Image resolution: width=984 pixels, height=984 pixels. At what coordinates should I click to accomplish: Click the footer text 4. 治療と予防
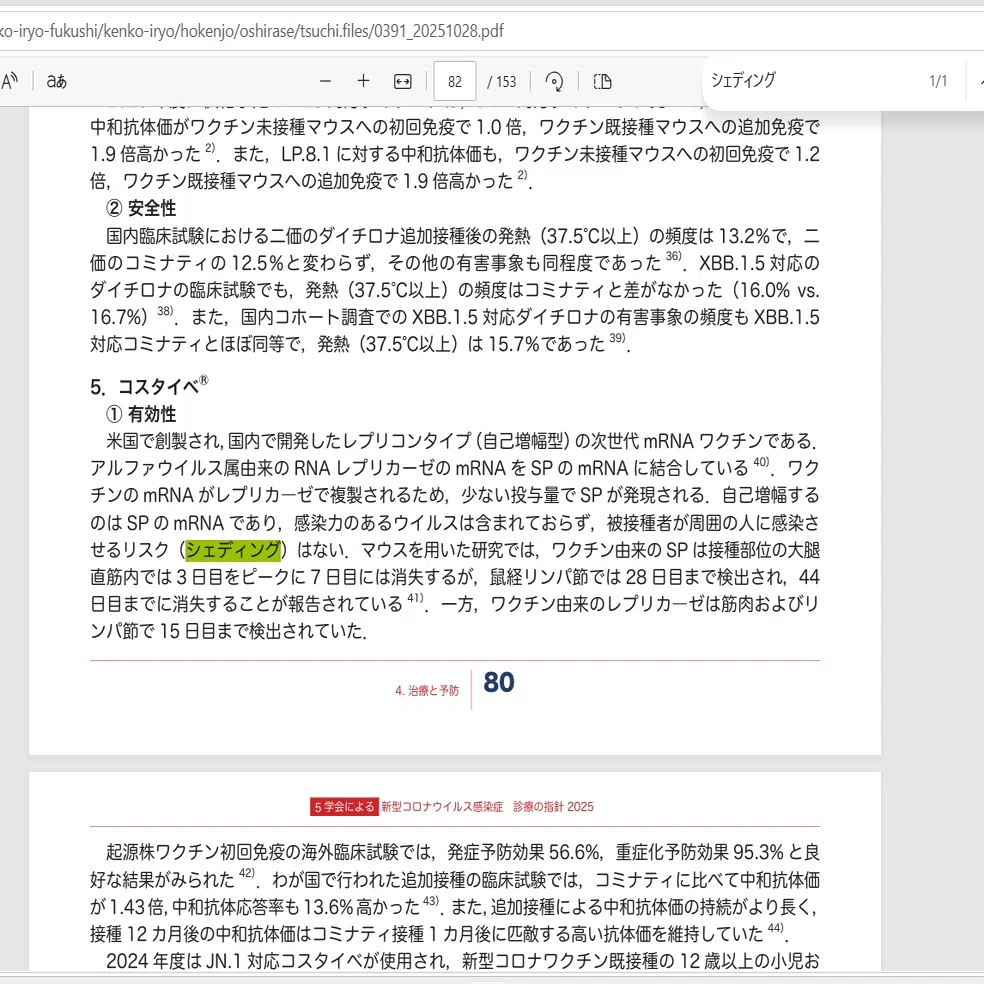[427, 690]
